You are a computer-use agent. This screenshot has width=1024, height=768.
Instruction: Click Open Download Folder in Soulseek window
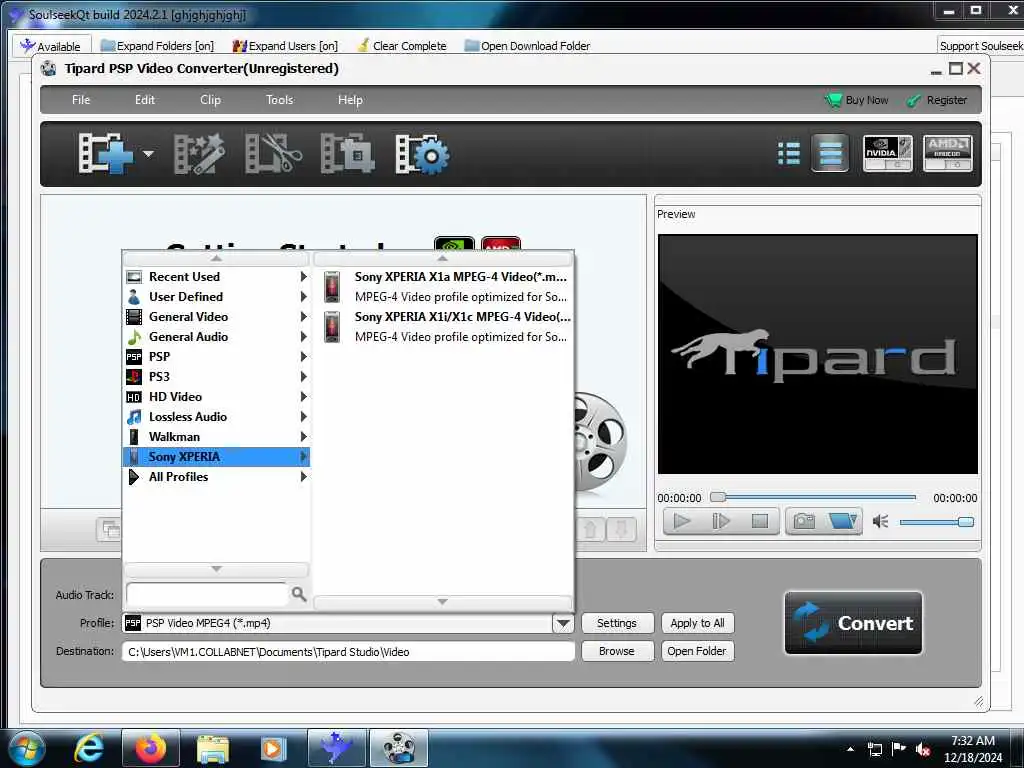pyautogui.click(x=527, y=46)
